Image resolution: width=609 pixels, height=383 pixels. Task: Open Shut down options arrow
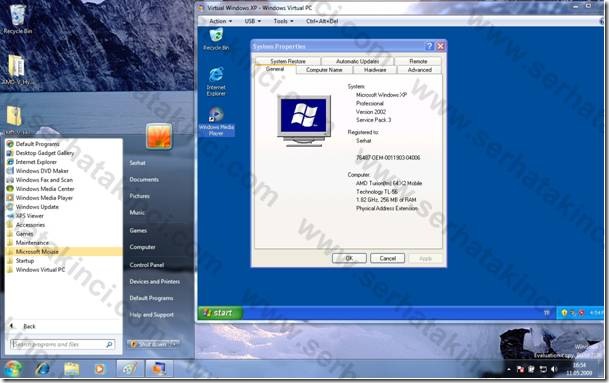[x=174, y=344]
